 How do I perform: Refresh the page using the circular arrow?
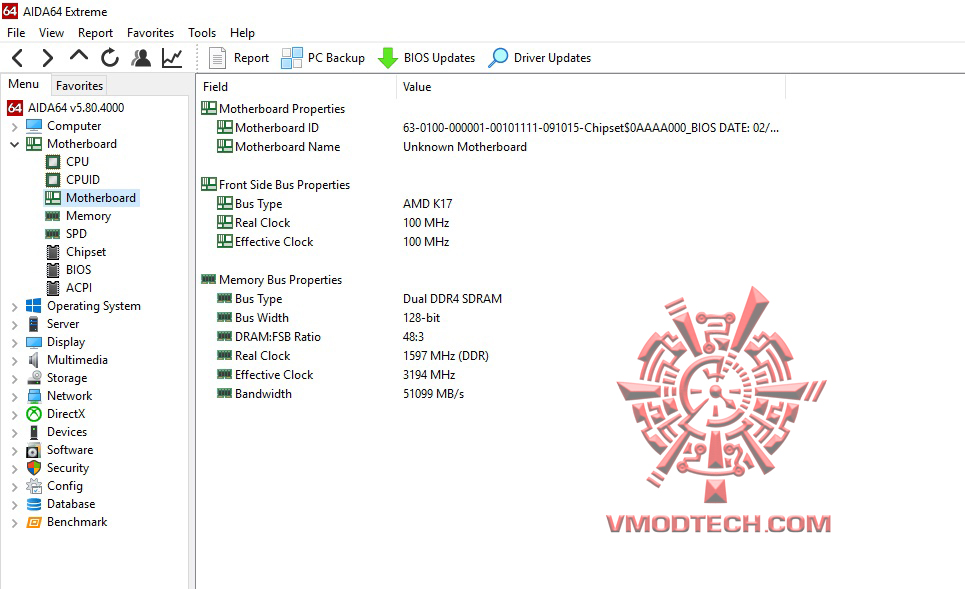[x=110, y=58]
